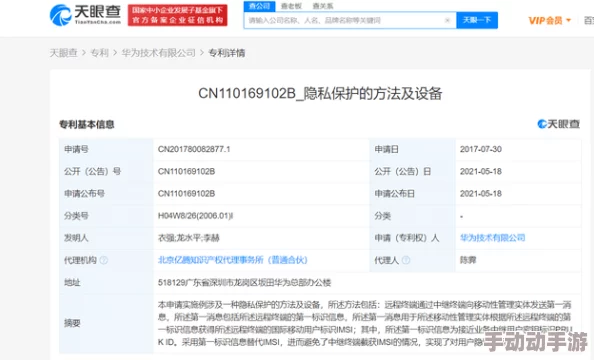Open the 北京亿腾知识产权代理事务所 agency link
Viewport: 594px width, 360px height.
(233, 260)
